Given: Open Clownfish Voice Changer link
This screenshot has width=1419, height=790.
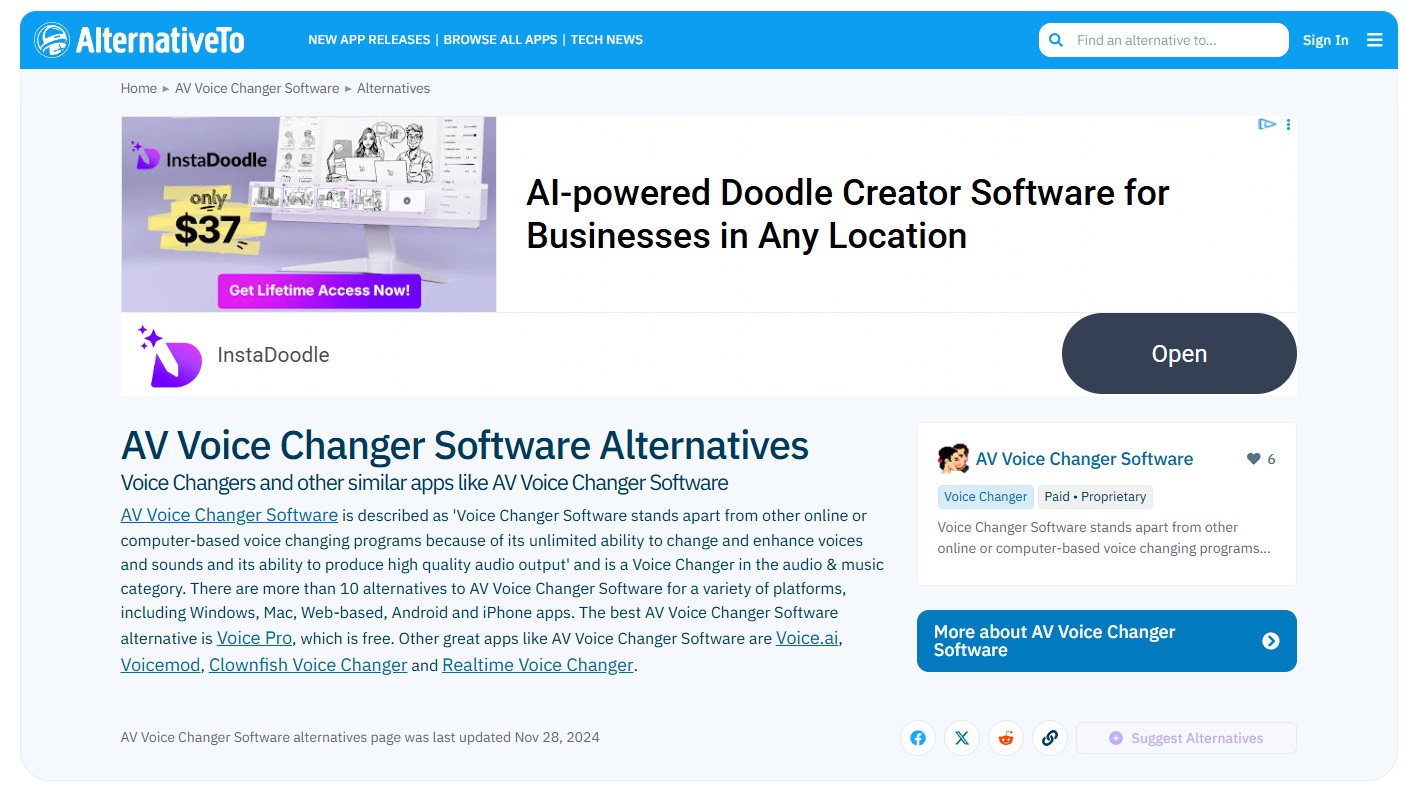Looking at the screenshot, I should click(308, 665).
